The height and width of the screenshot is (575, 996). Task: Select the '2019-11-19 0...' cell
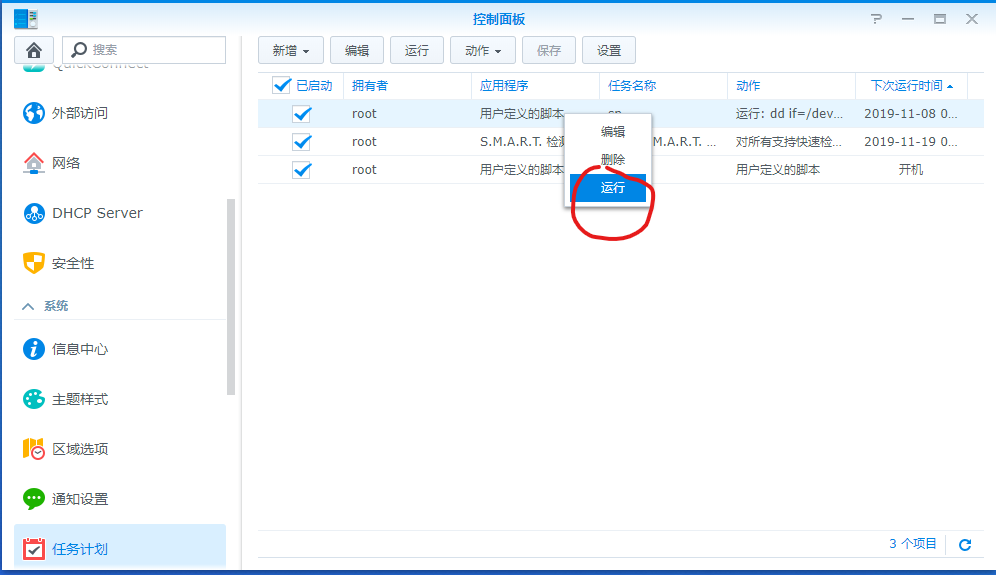(910, 142)
